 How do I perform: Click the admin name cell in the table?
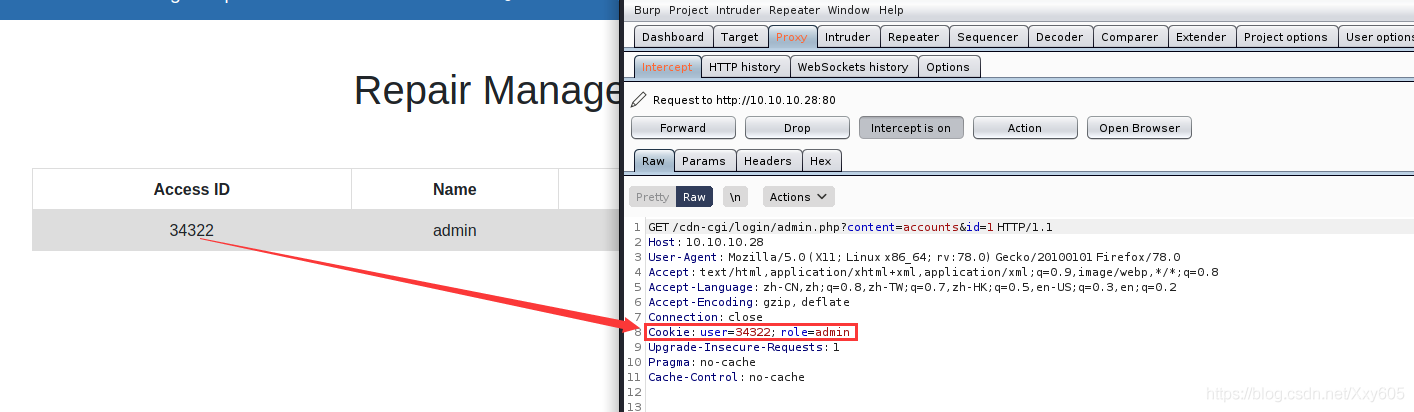click(x=455, y=230)
